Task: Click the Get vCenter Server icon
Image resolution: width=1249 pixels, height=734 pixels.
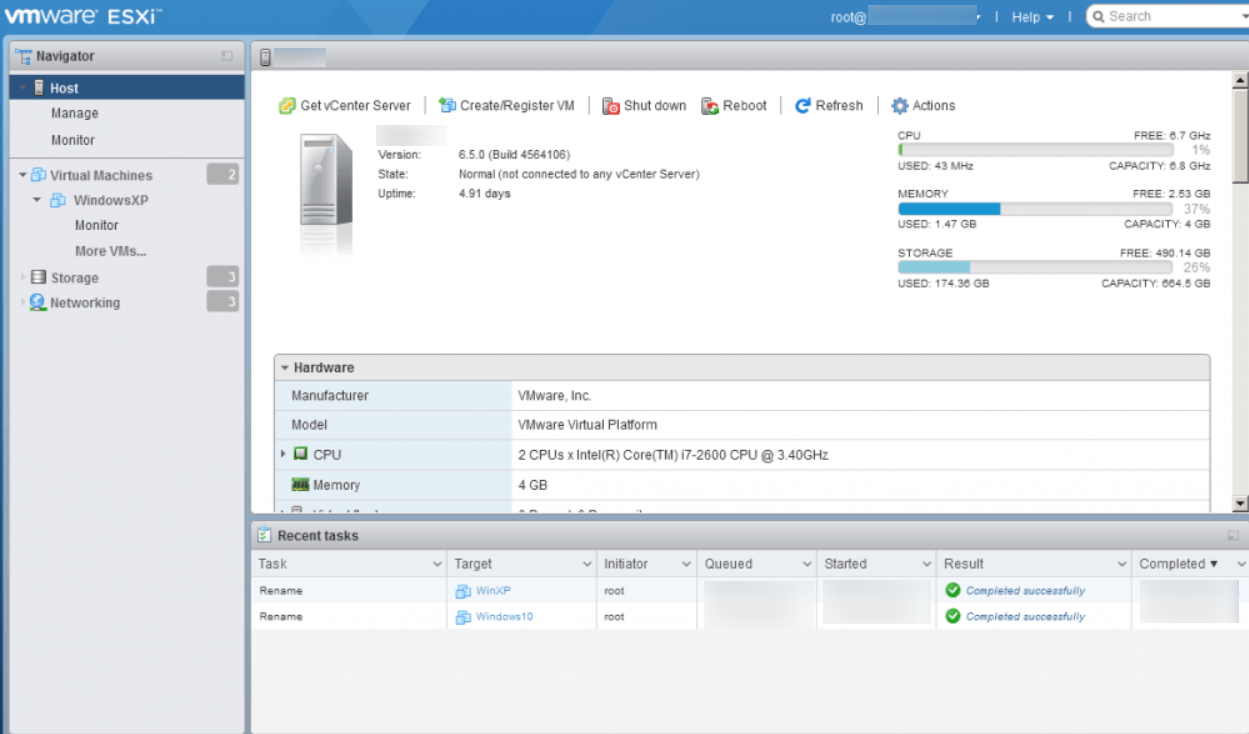Action: [287, 105]
